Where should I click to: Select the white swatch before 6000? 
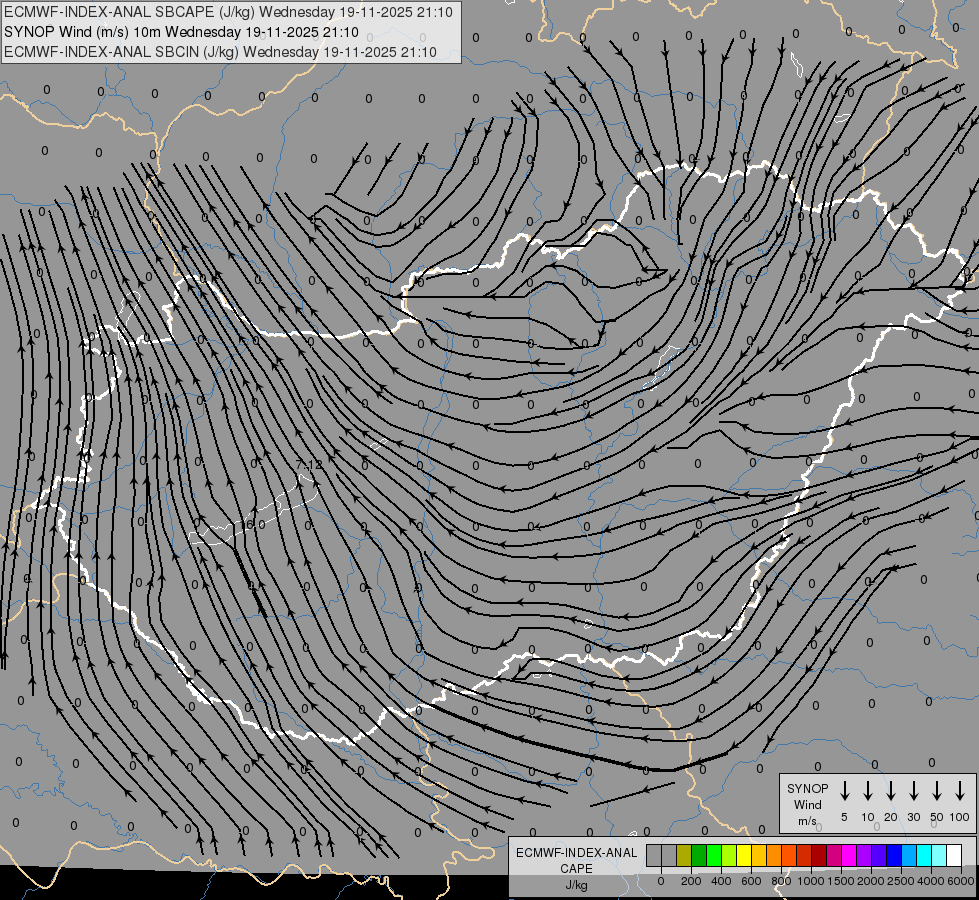953,855
